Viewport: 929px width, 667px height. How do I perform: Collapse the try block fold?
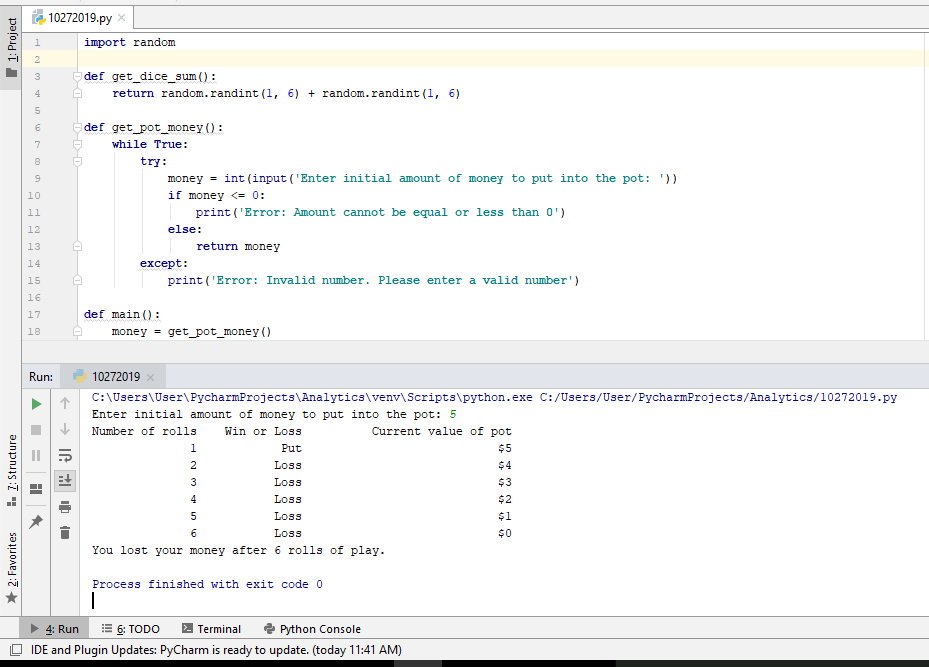pyautogui.click(x=77, y=161)
